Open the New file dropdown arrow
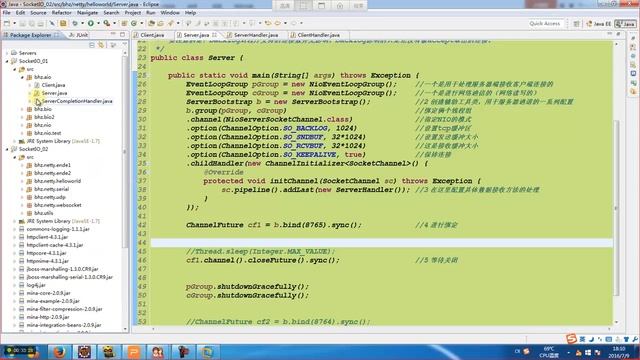The width and height of the screenshot is (640, 360). click(x=14, y=24)
